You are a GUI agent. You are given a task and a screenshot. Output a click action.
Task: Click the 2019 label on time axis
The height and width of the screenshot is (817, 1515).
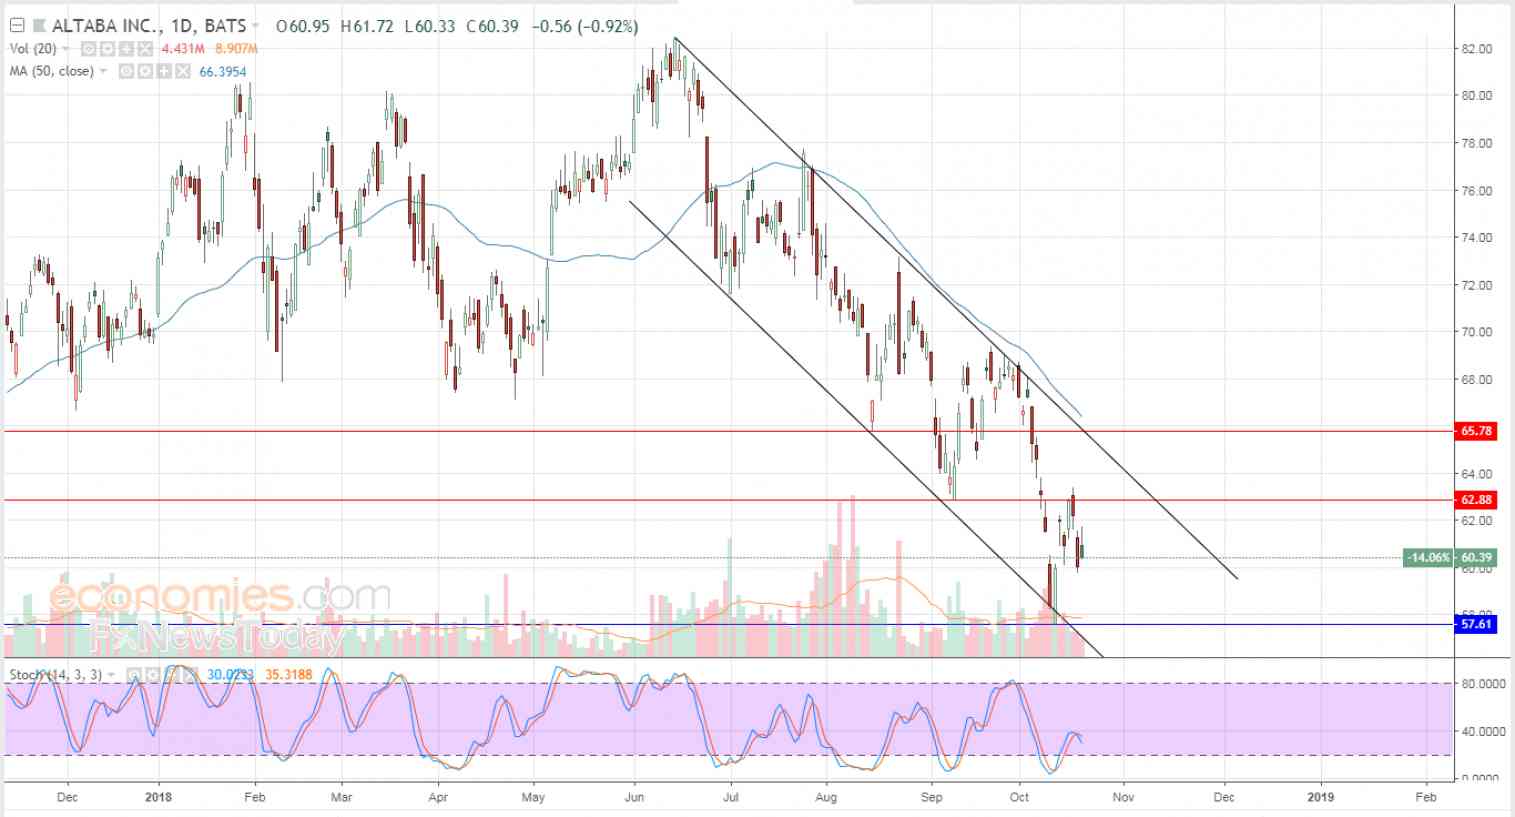click(x=1320, y=797)
